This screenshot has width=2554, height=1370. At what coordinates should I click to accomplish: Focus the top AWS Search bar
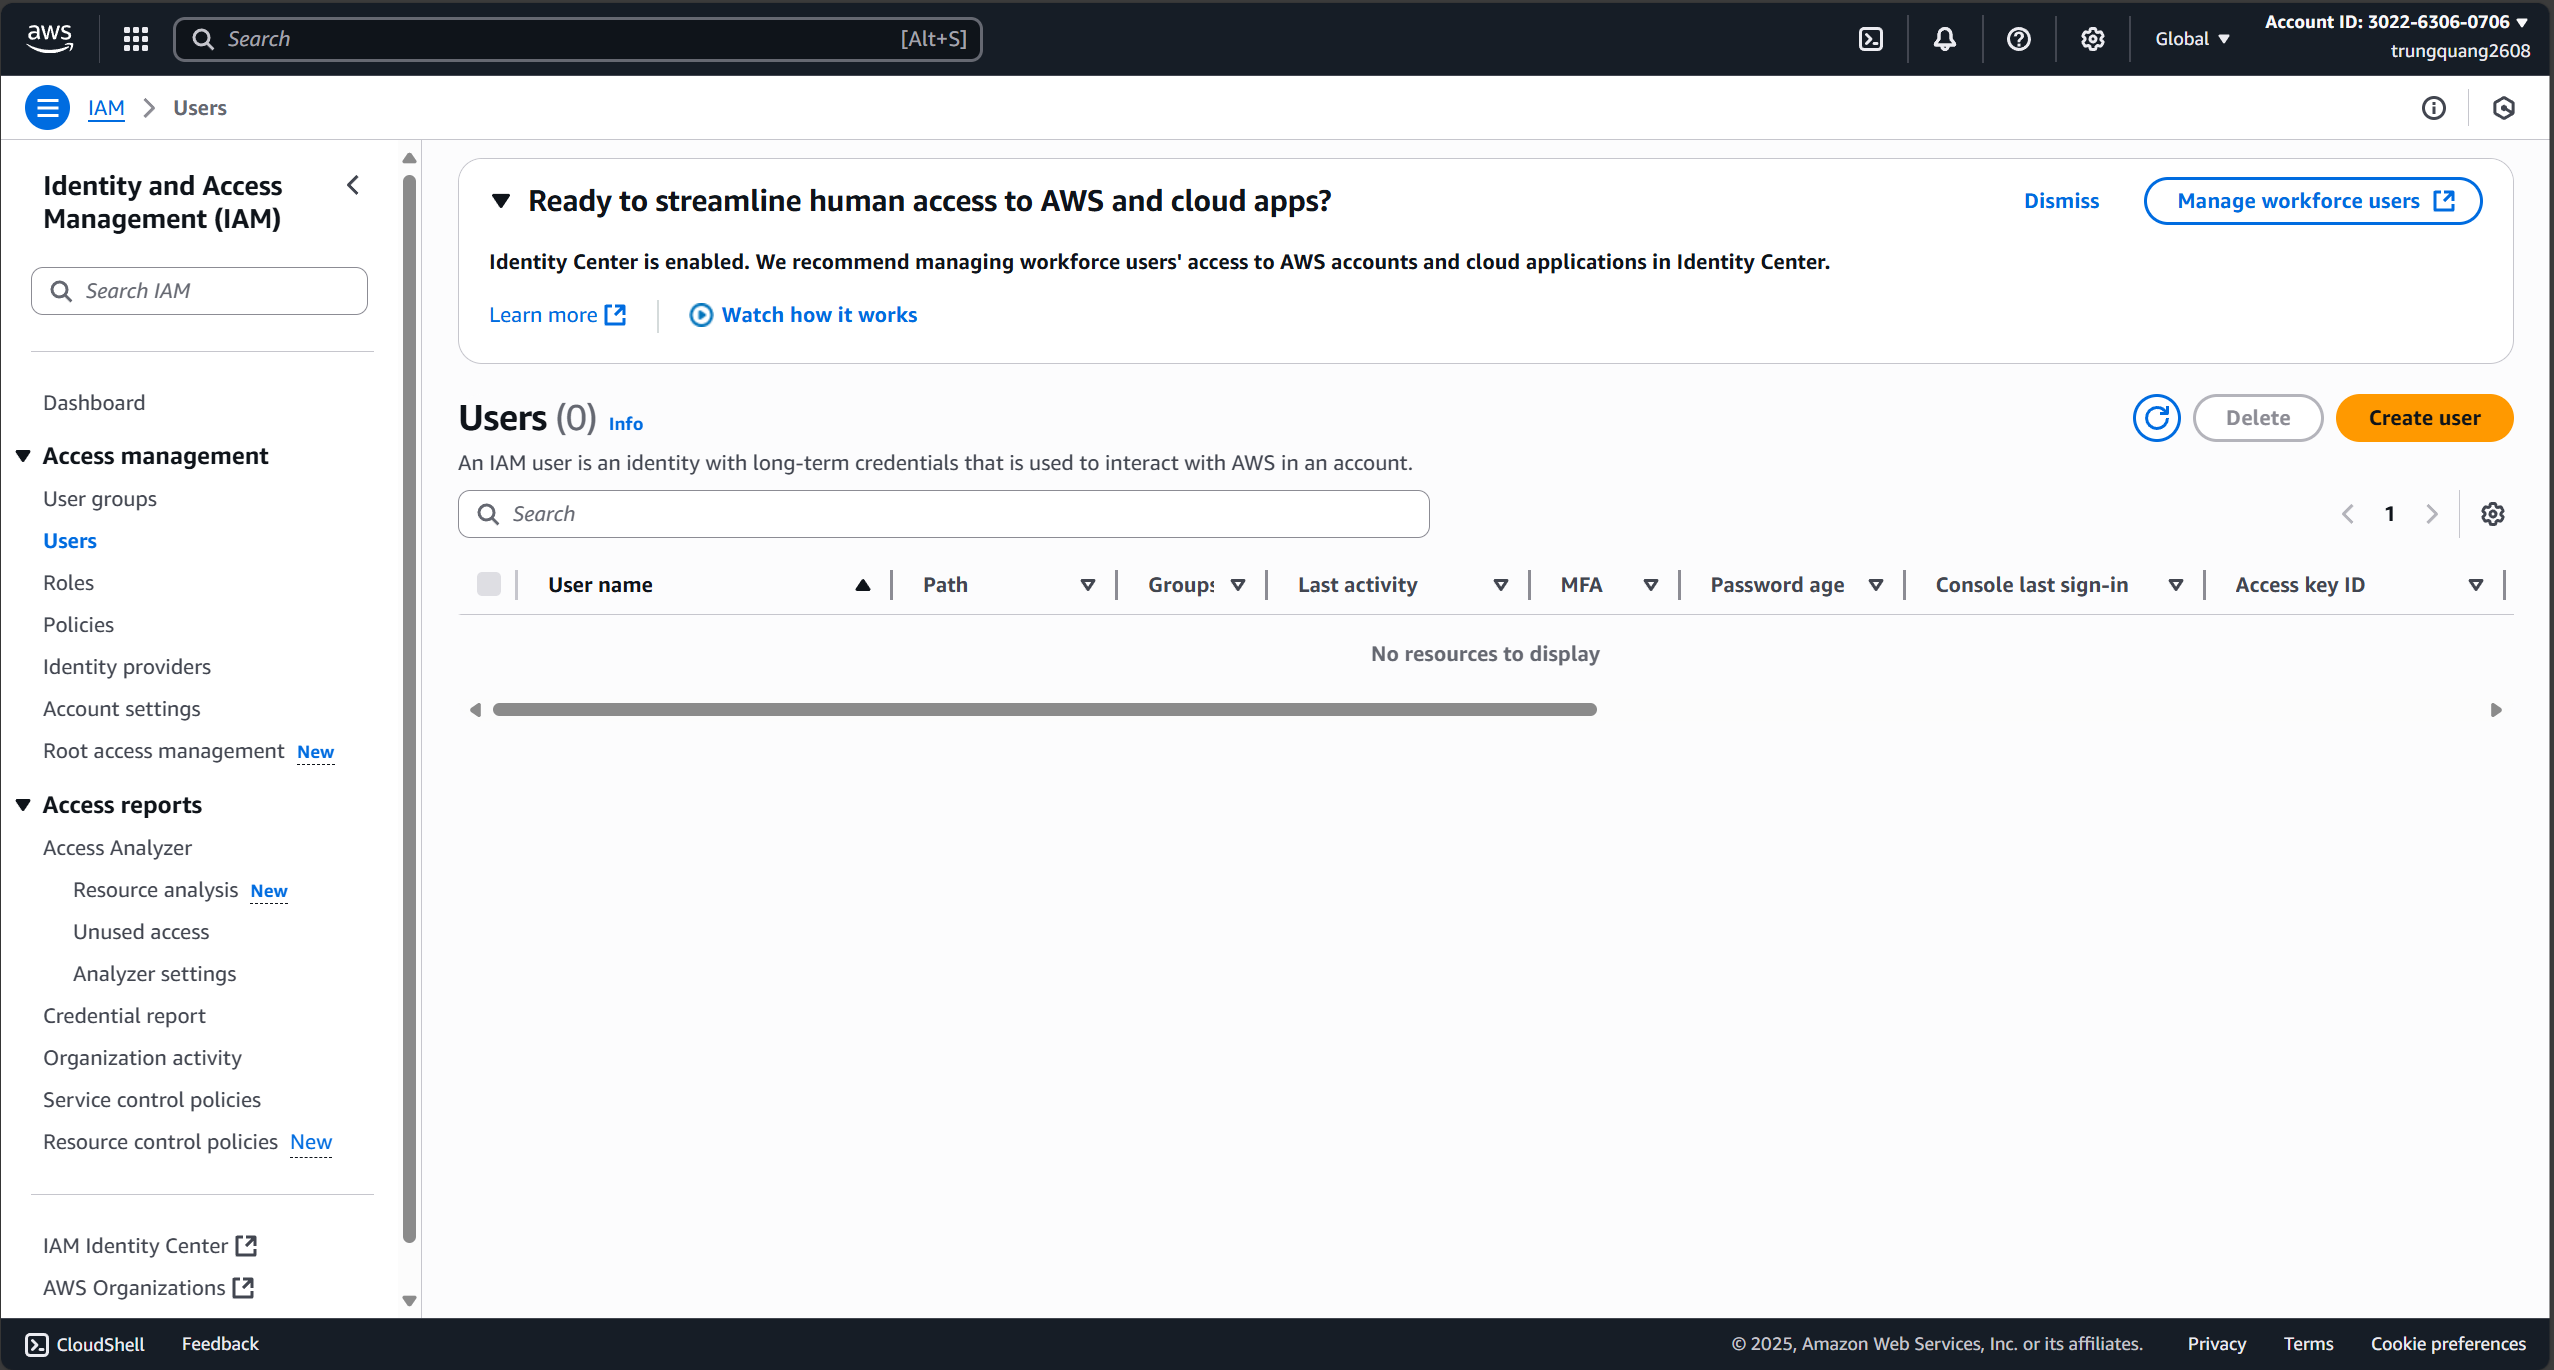point(577,39)
